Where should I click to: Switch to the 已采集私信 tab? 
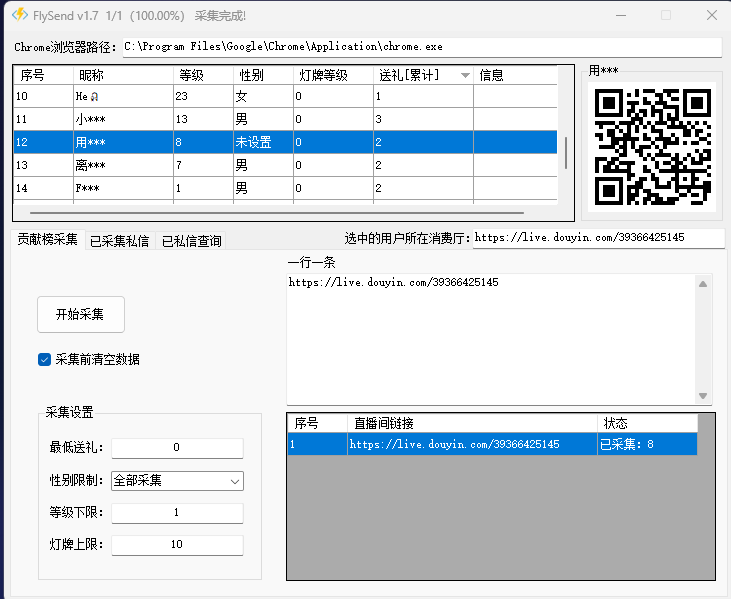coord(119,241)
